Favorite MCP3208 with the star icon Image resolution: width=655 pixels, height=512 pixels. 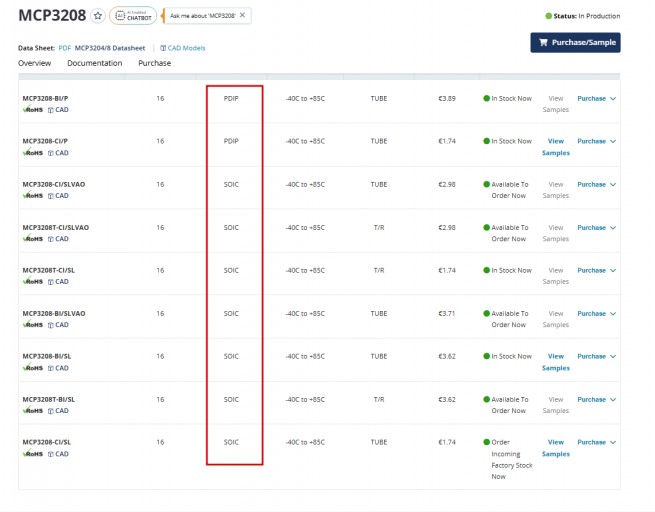pos(98,16)
